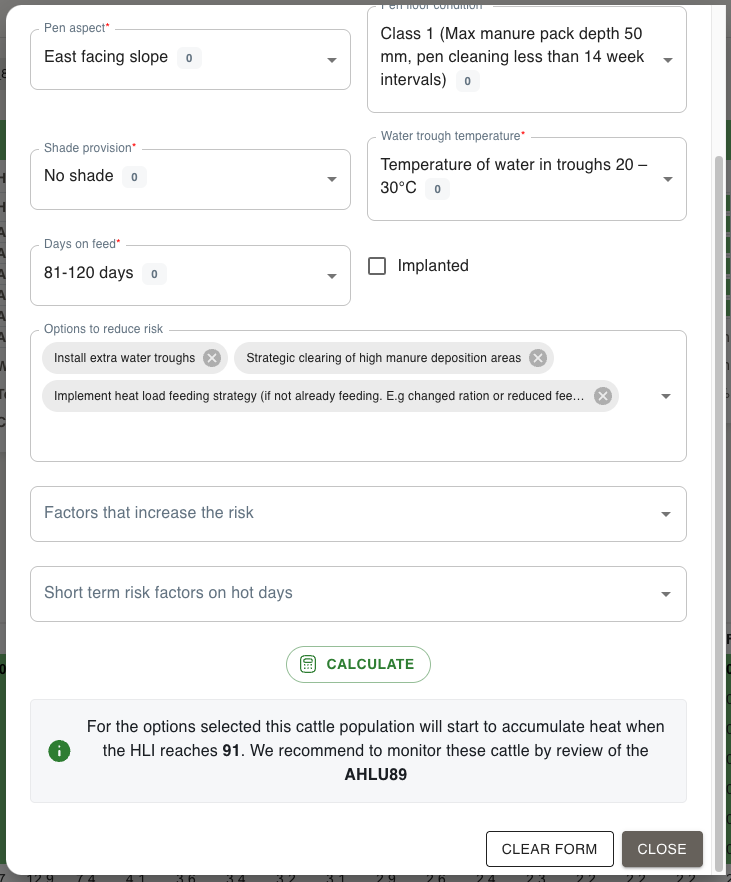This screenshot has height=882, width=731.
Task: Expand the Options to reduce risk list
Action: 667,397
